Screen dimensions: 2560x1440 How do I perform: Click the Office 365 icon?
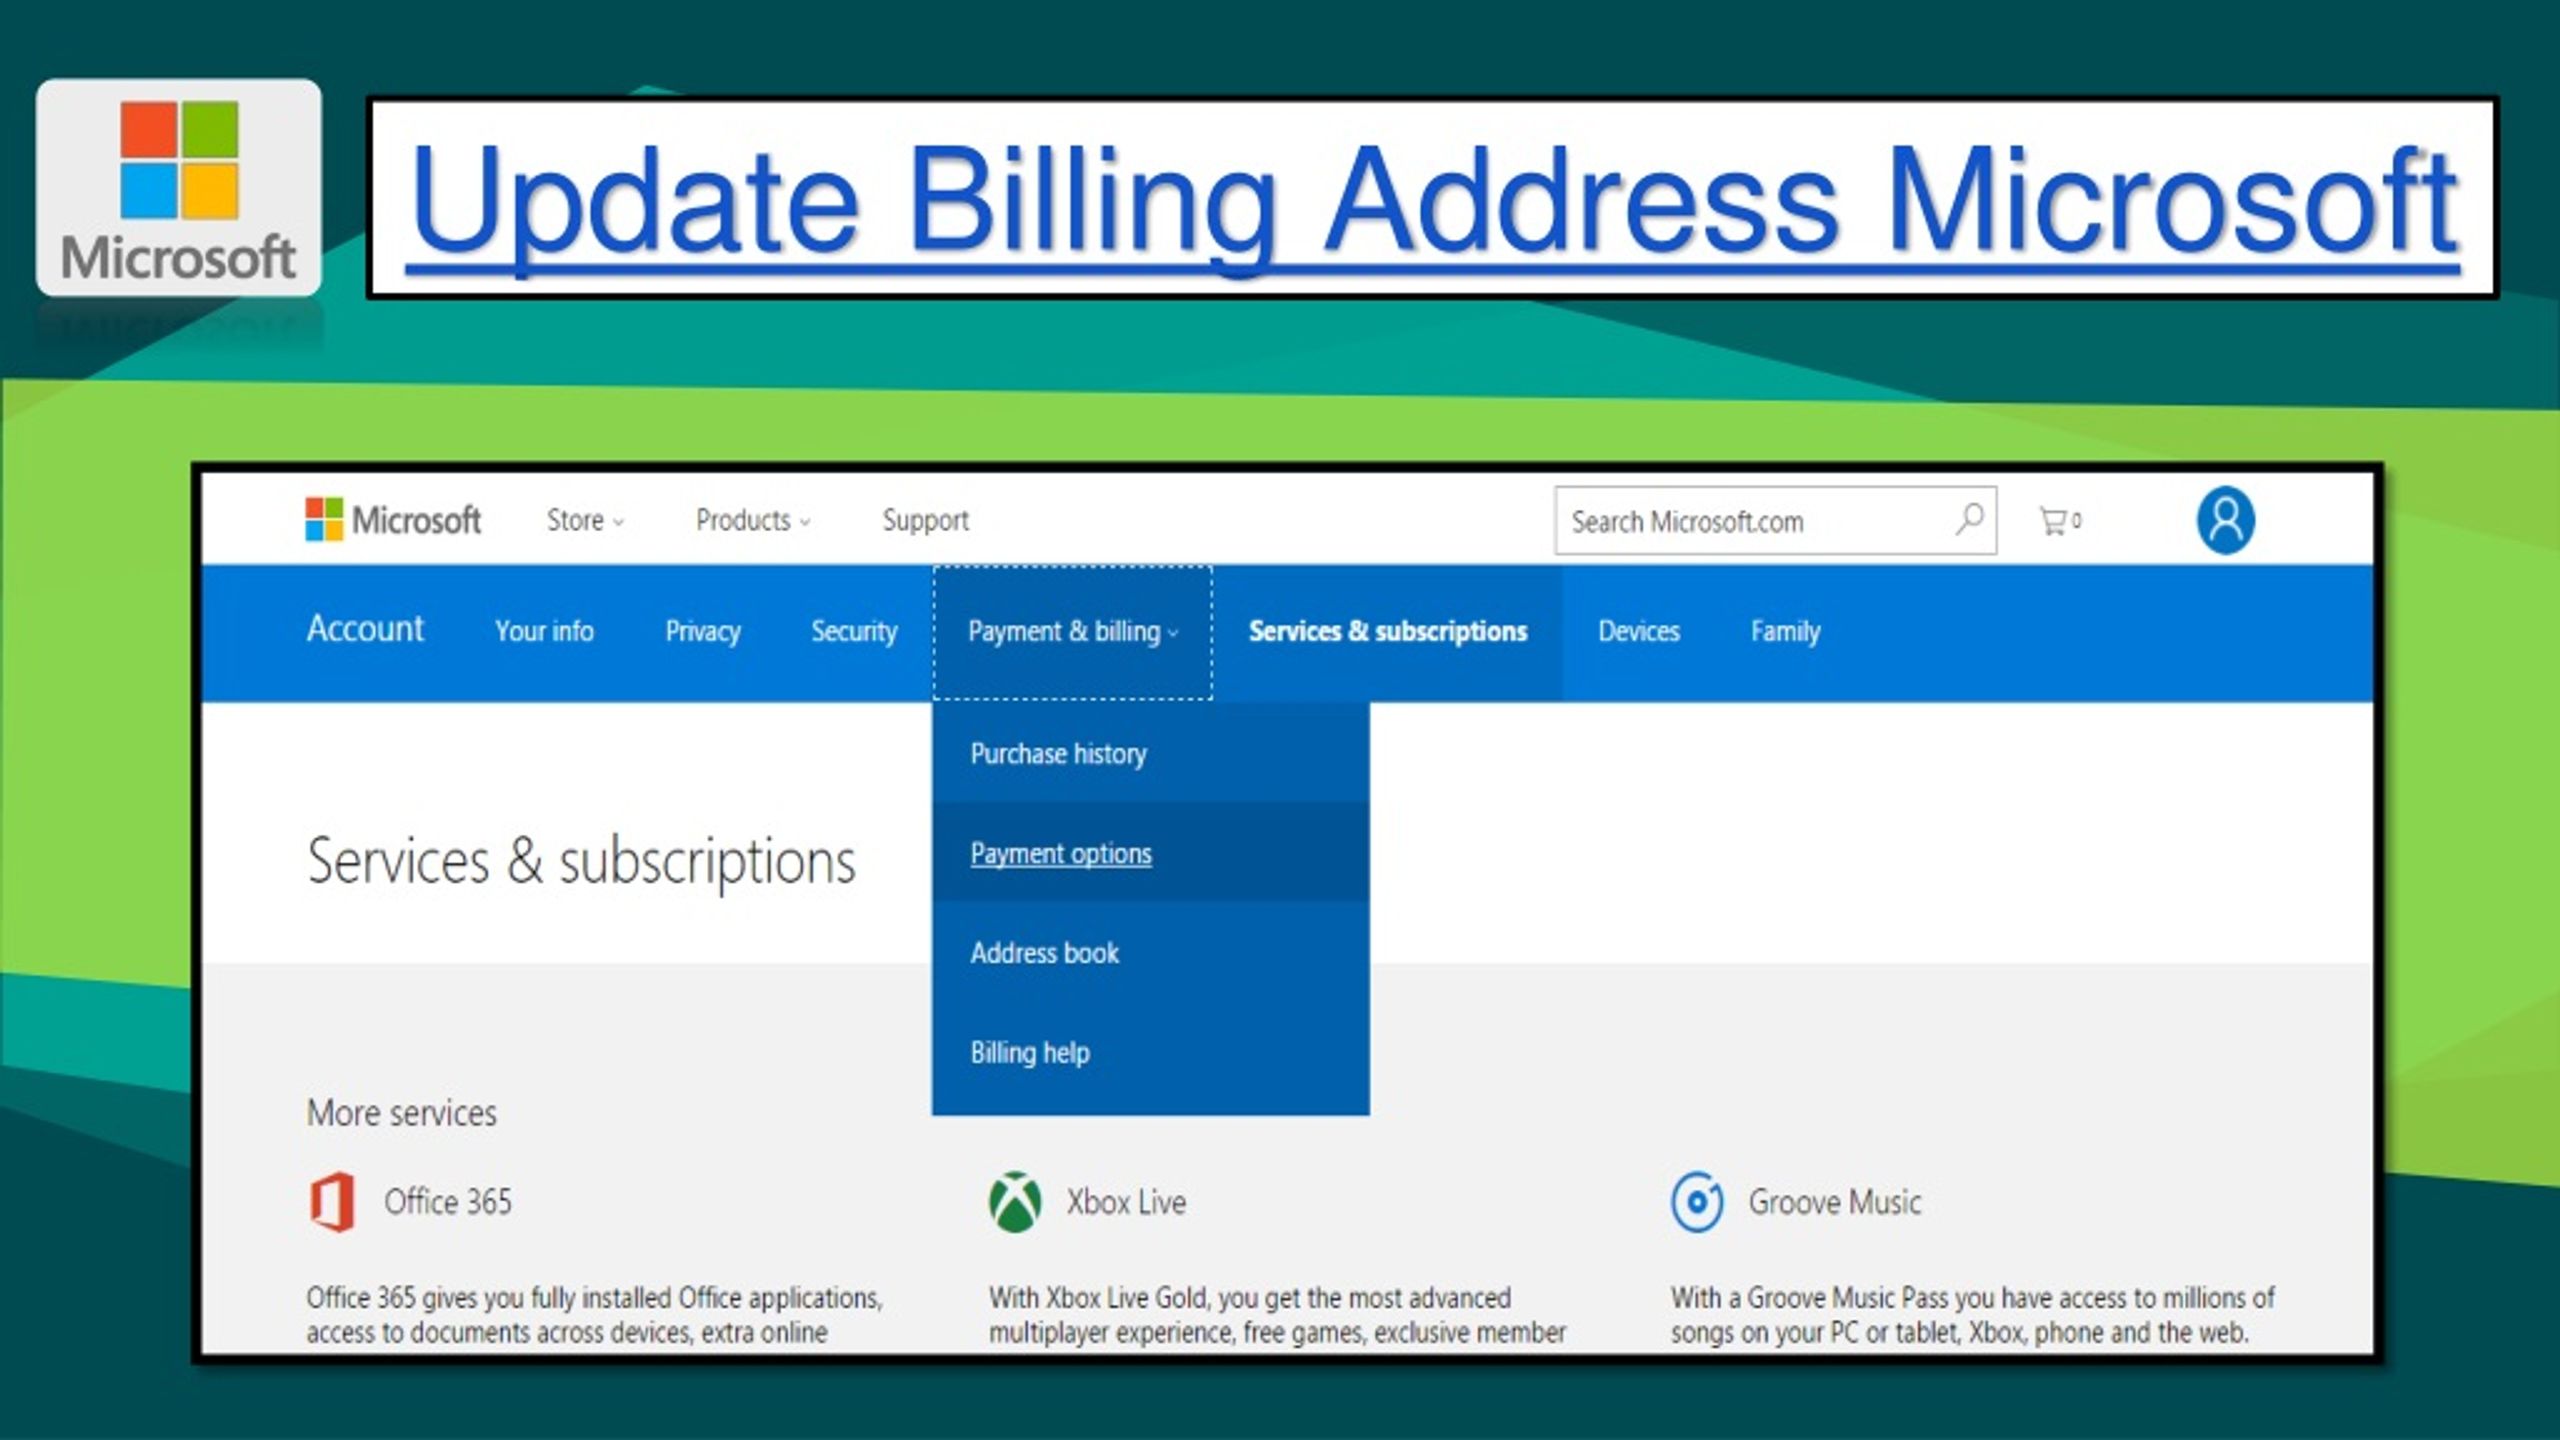[332, 1201]
